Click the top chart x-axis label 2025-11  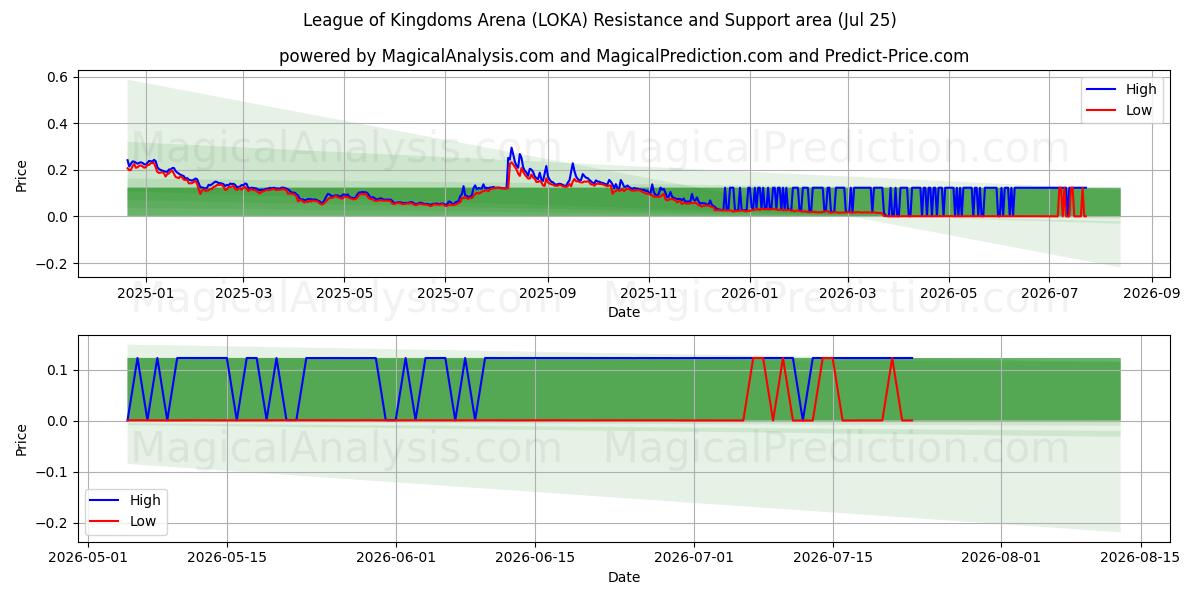[649, 294]
